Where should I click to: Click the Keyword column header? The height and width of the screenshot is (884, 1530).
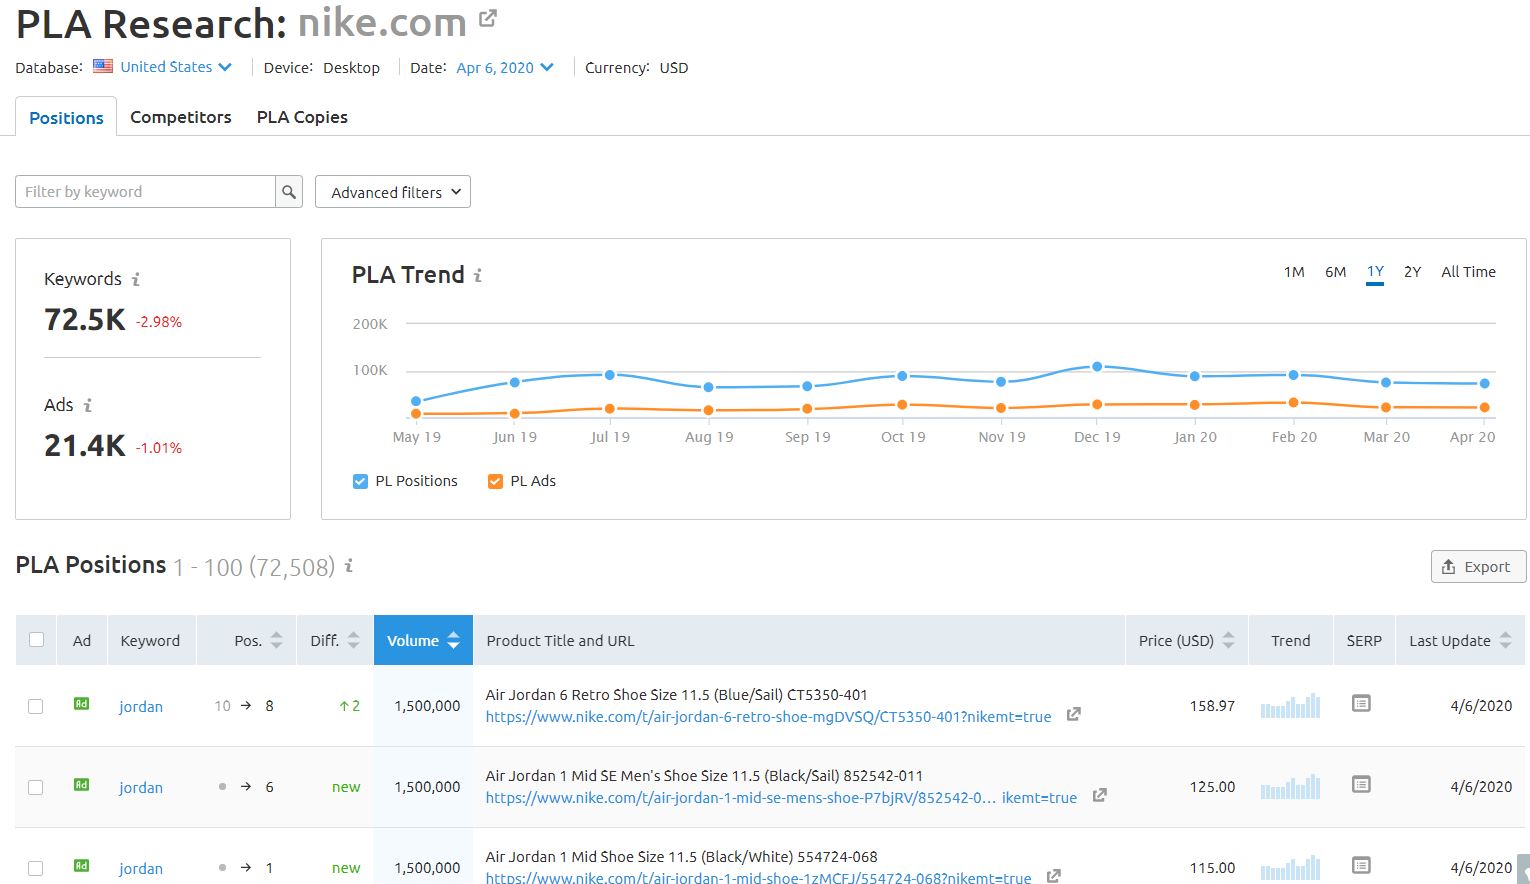(150, 641)
